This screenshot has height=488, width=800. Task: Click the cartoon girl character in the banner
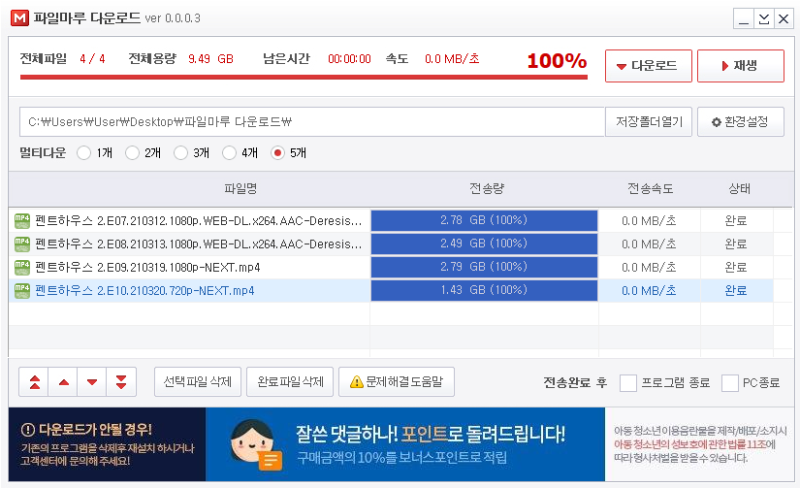point(255,444)
